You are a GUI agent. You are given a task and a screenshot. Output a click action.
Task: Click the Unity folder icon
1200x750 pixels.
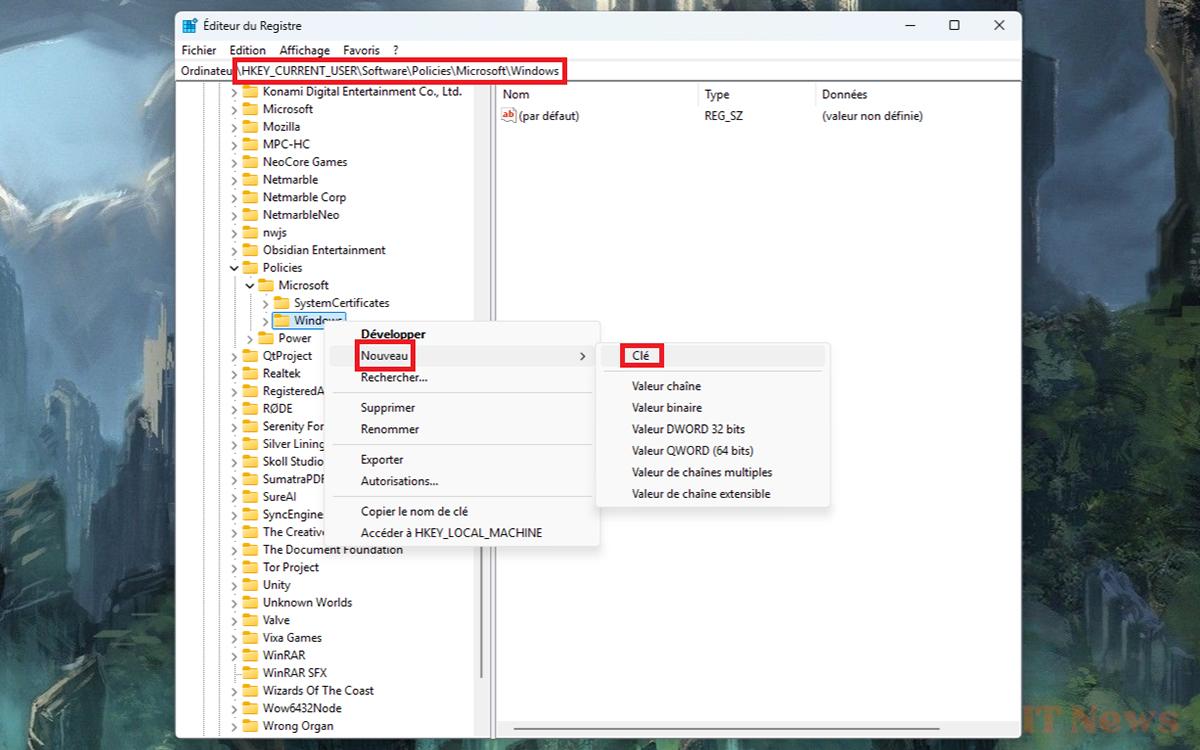pos(250,585)
